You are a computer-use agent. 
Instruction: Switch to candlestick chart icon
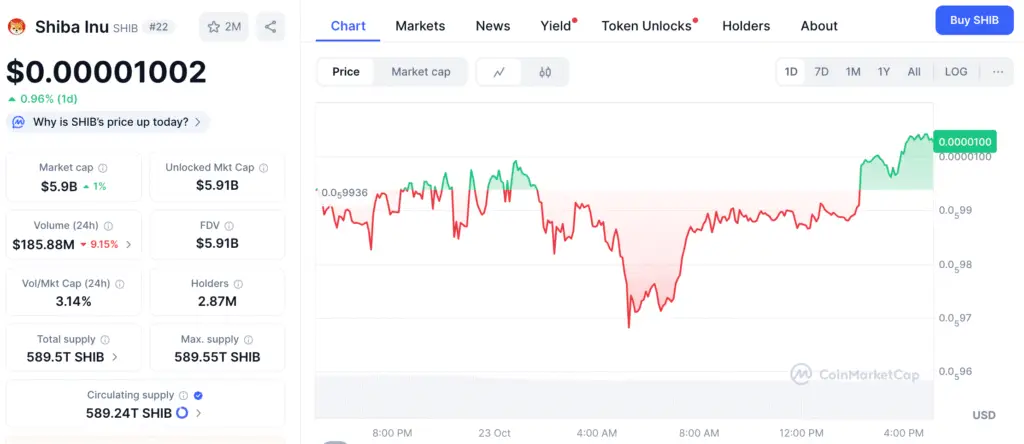(x=545, y=72)
